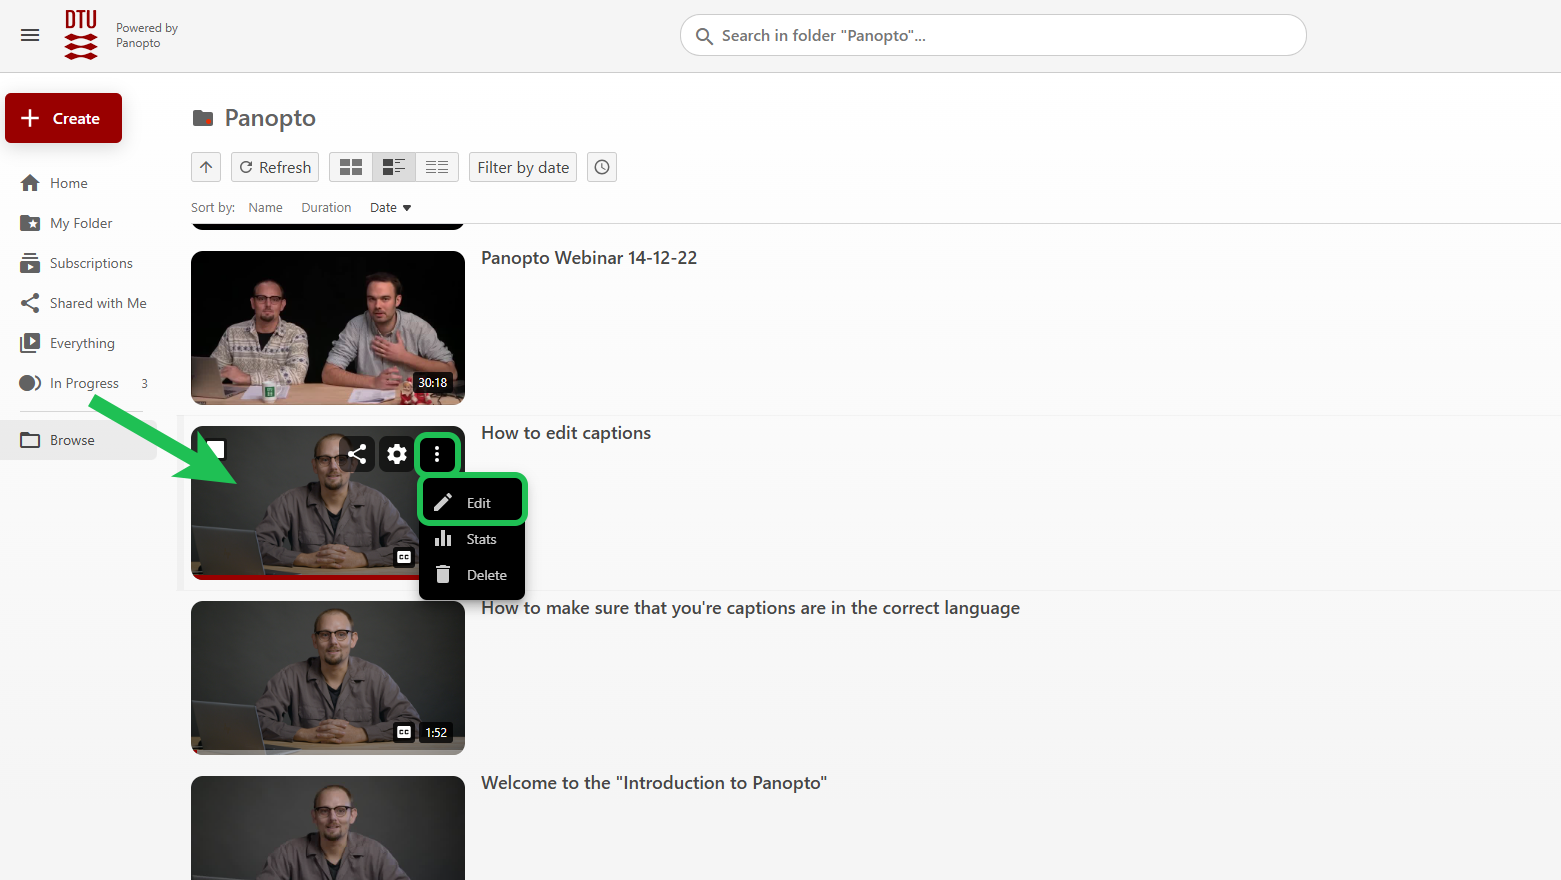Click the 3 count beside In Progress
This screenshot has height=880, width=1561.
144,383
